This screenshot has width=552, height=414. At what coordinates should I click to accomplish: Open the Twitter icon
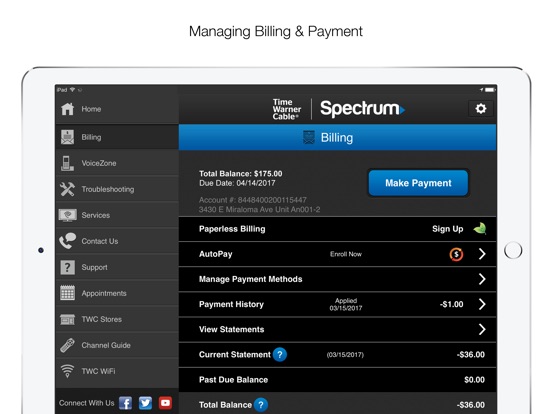145,403
